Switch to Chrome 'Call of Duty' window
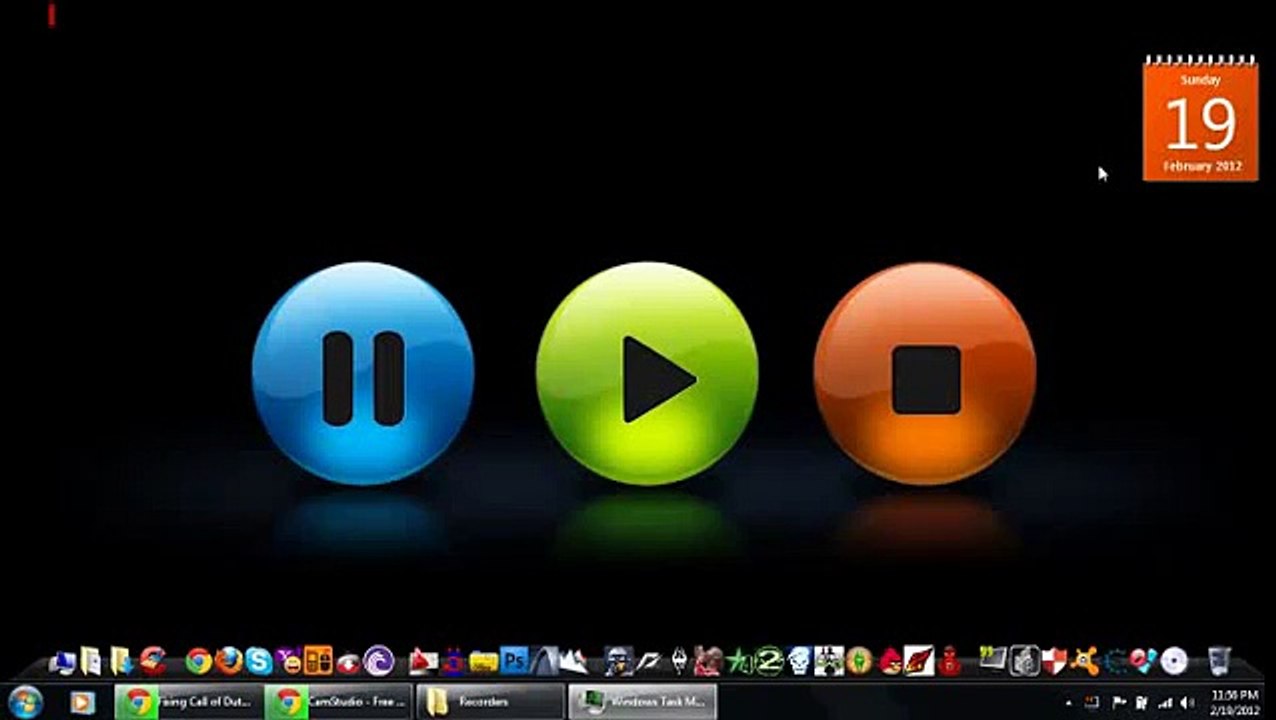1276x720 pixels. coord(188,702)
